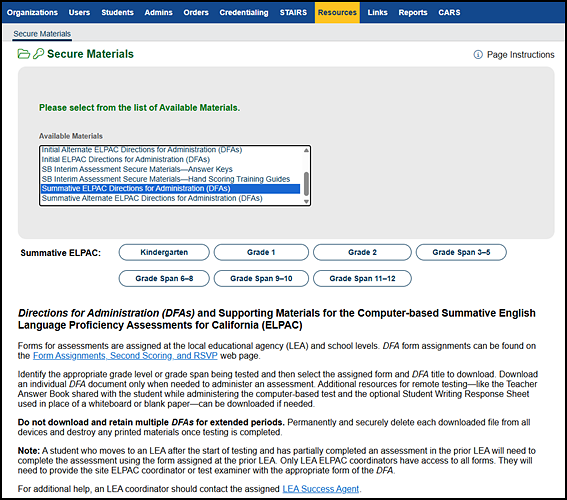Screen dimensions: 567x500
Task: Choose the Kindergarten button
Action: (x=164, y=252)
